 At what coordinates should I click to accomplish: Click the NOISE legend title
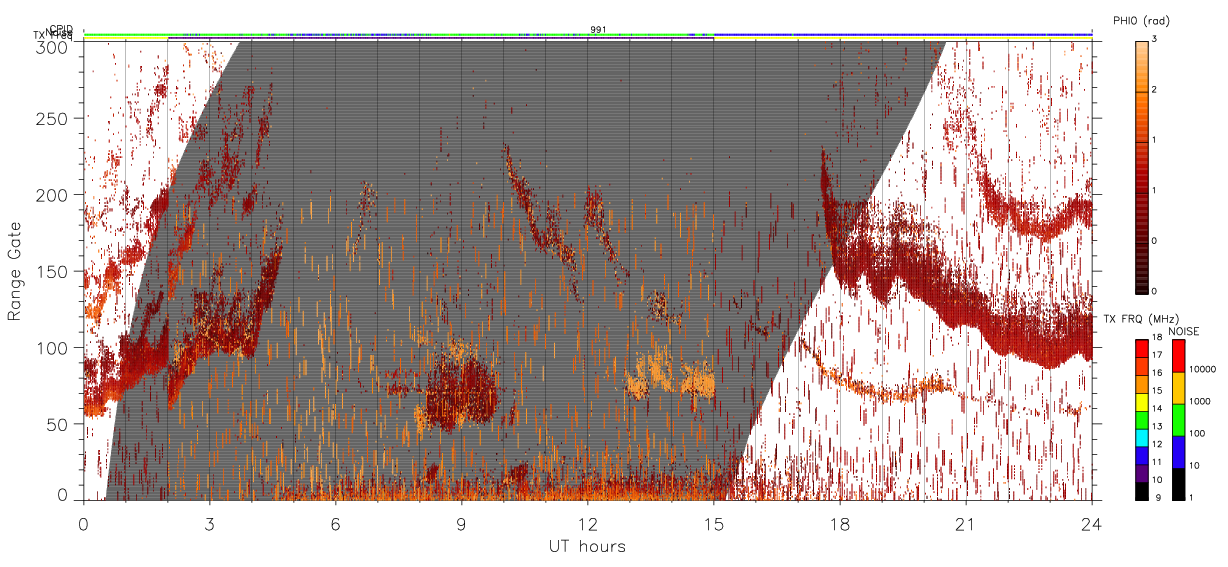point(1184,331)
